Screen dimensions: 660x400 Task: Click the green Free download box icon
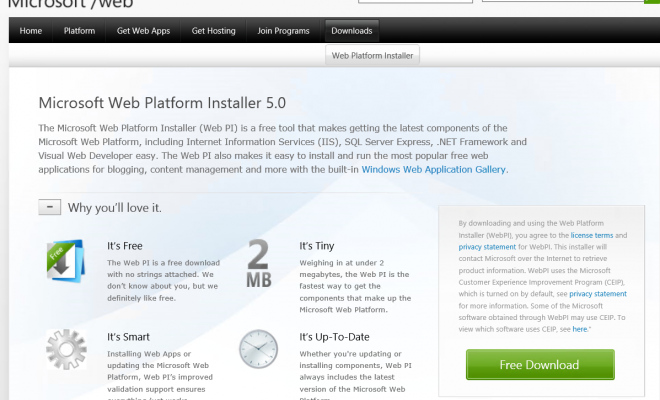pyautogui.click(x=66, y=261)
